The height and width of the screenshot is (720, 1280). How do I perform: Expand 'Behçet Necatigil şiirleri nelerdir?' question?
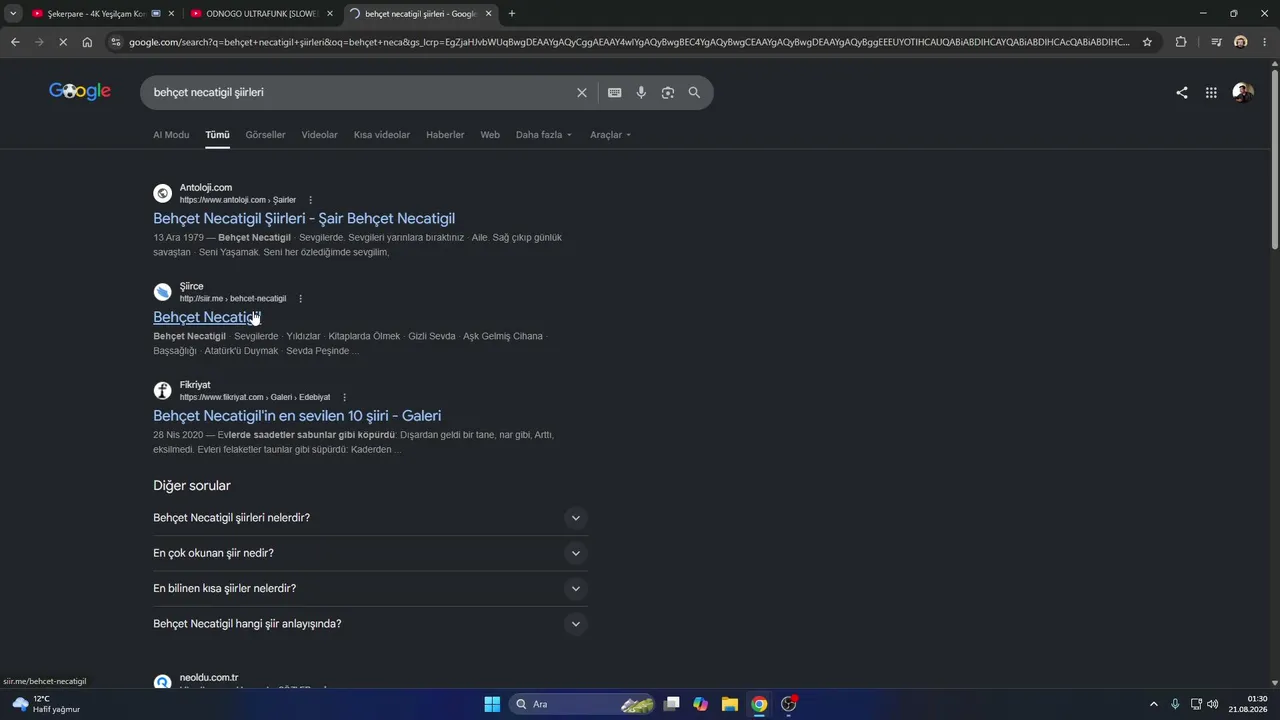pyautogui.click(x=370, y=518)
